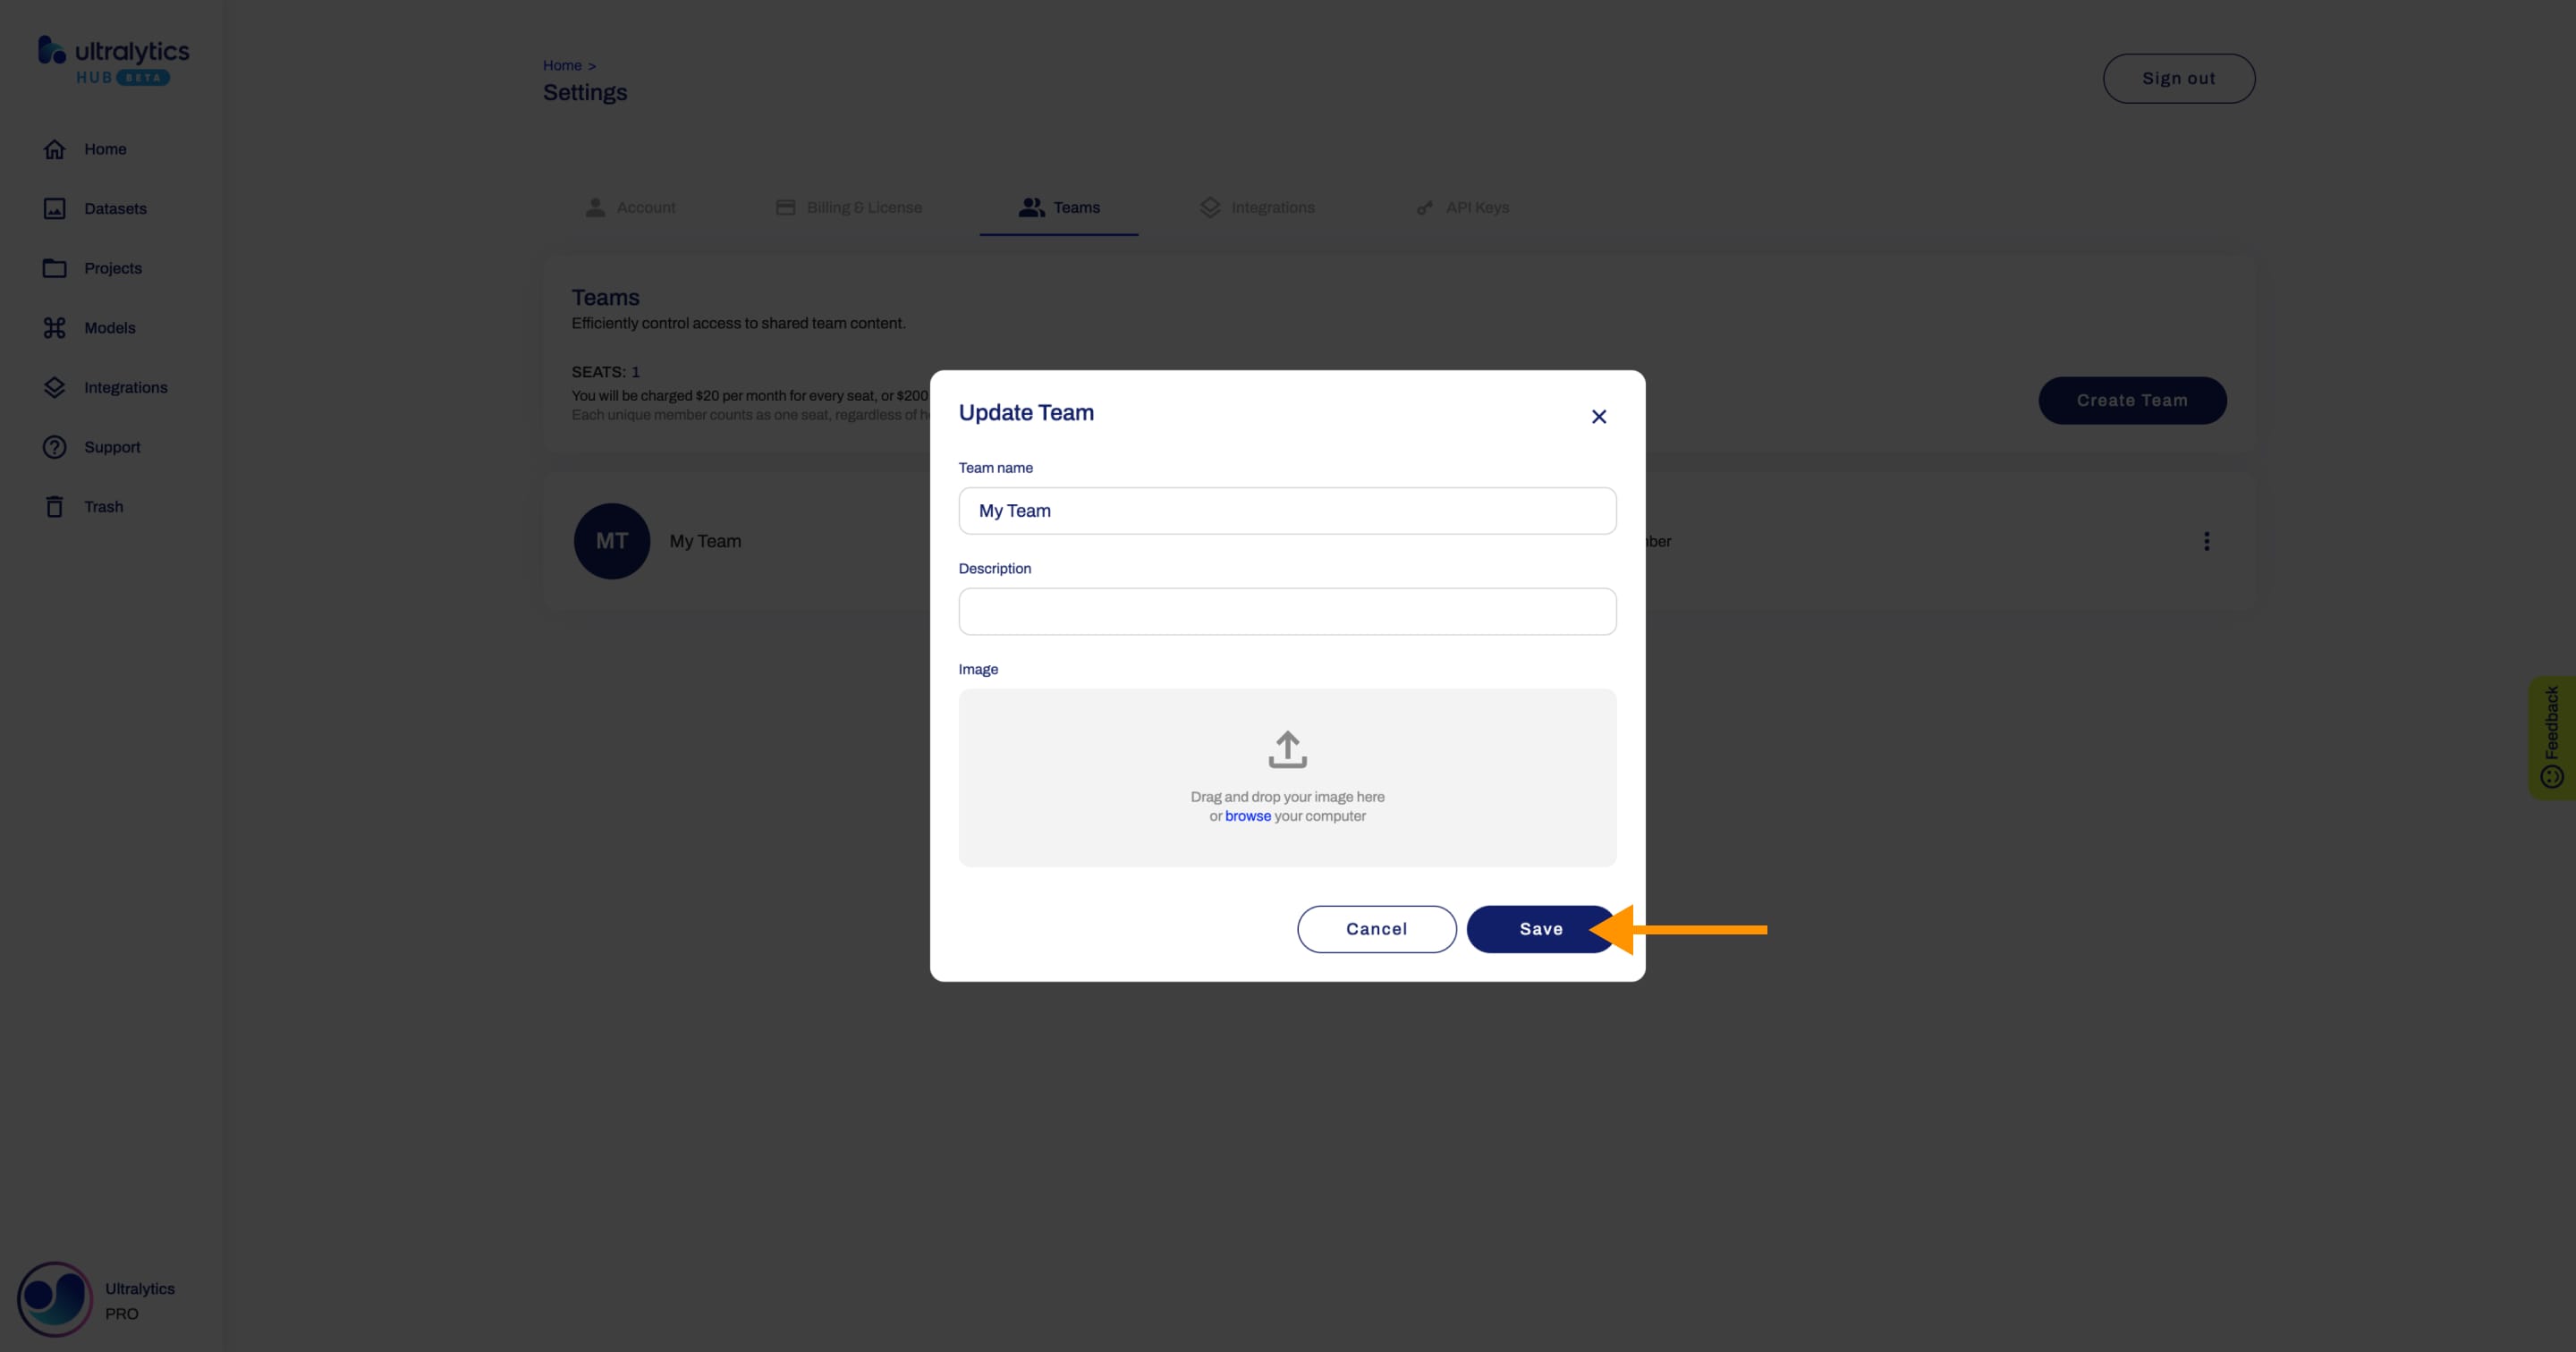Click Cancel to discard team changes

pyautogui.click(x=1377, y=928)
